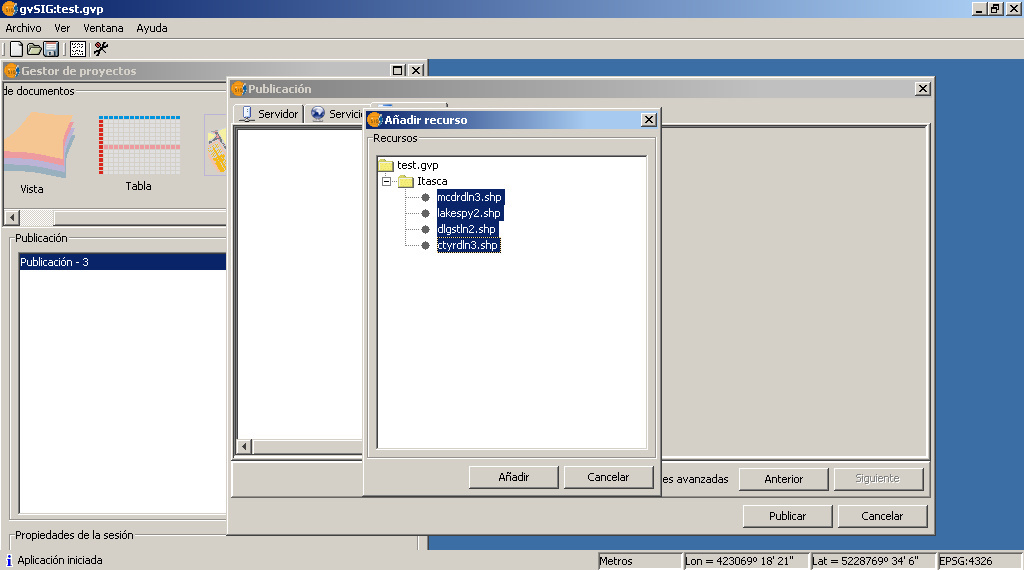Click the New project toolbar icon
This screenshot has width=1024, height=570.
[x=16, y=49]
